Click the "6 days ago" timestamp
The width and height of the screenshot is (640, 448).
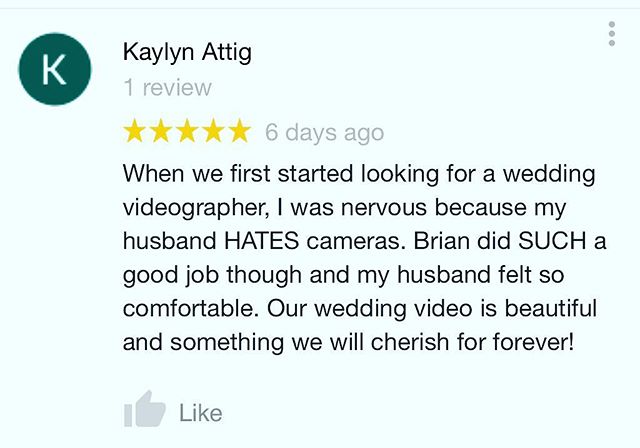click(324, 133)
